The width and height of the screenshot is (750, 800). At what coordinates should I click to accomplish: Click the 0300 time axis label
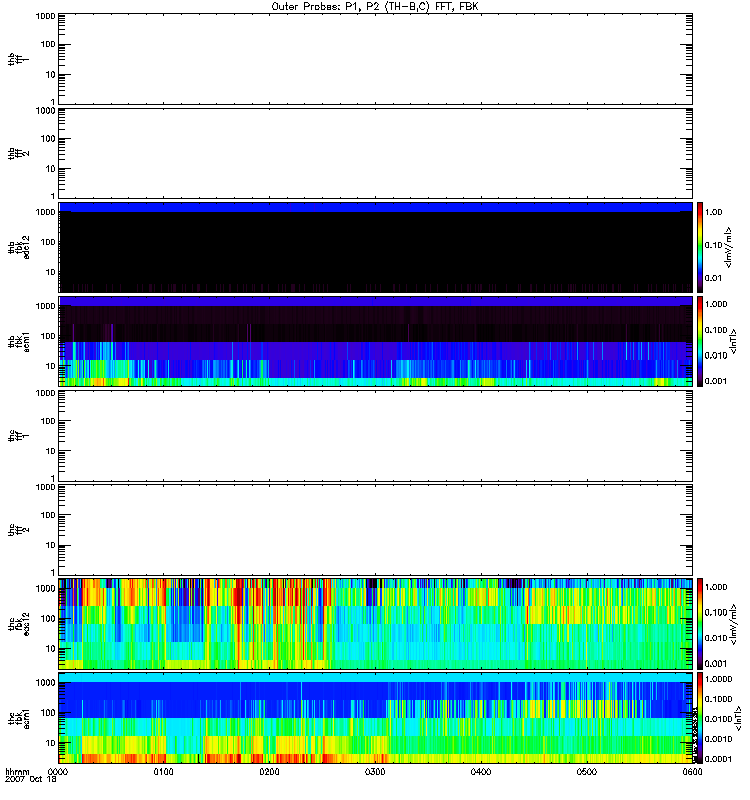375,773
